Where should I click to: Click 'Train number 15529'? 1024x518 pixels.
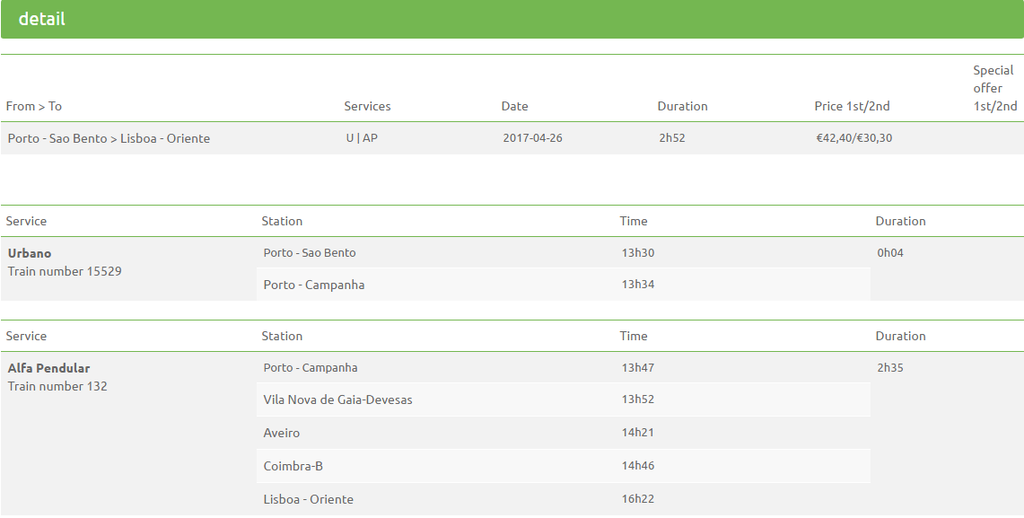[x=65, y=271]
